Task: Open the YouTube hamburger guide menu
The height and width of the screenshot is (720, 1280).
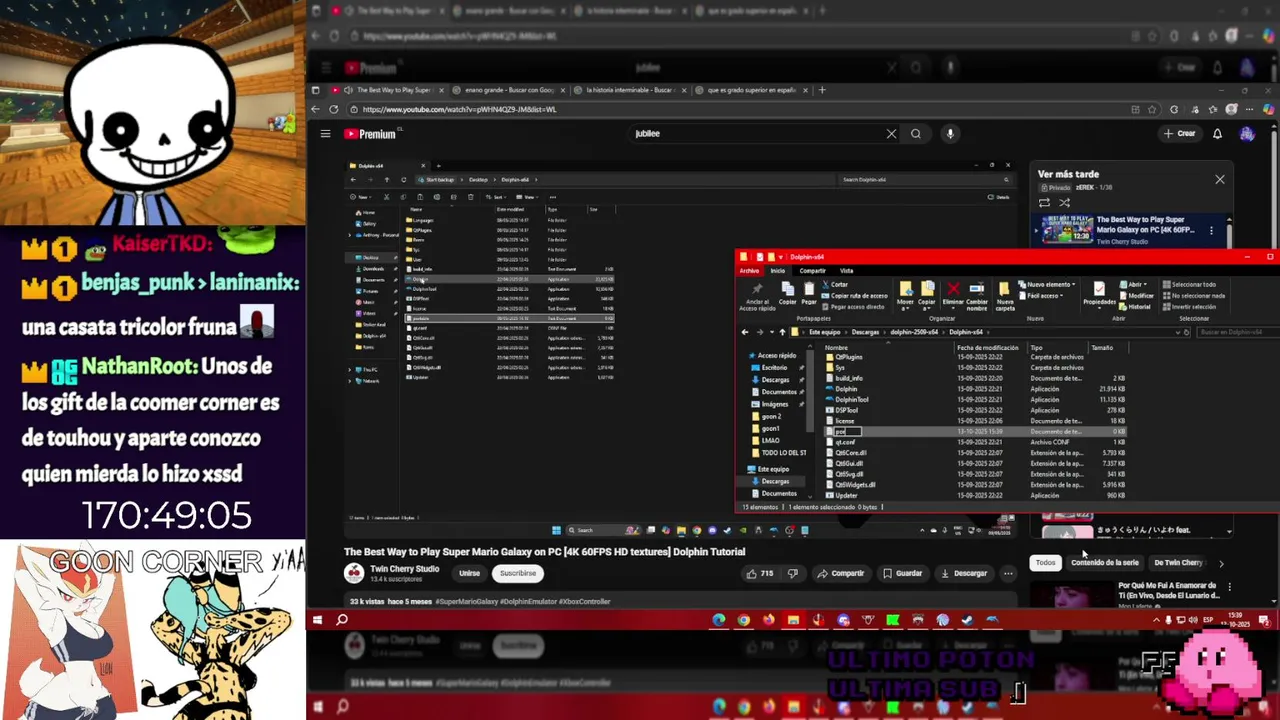Action: [325, 134]
